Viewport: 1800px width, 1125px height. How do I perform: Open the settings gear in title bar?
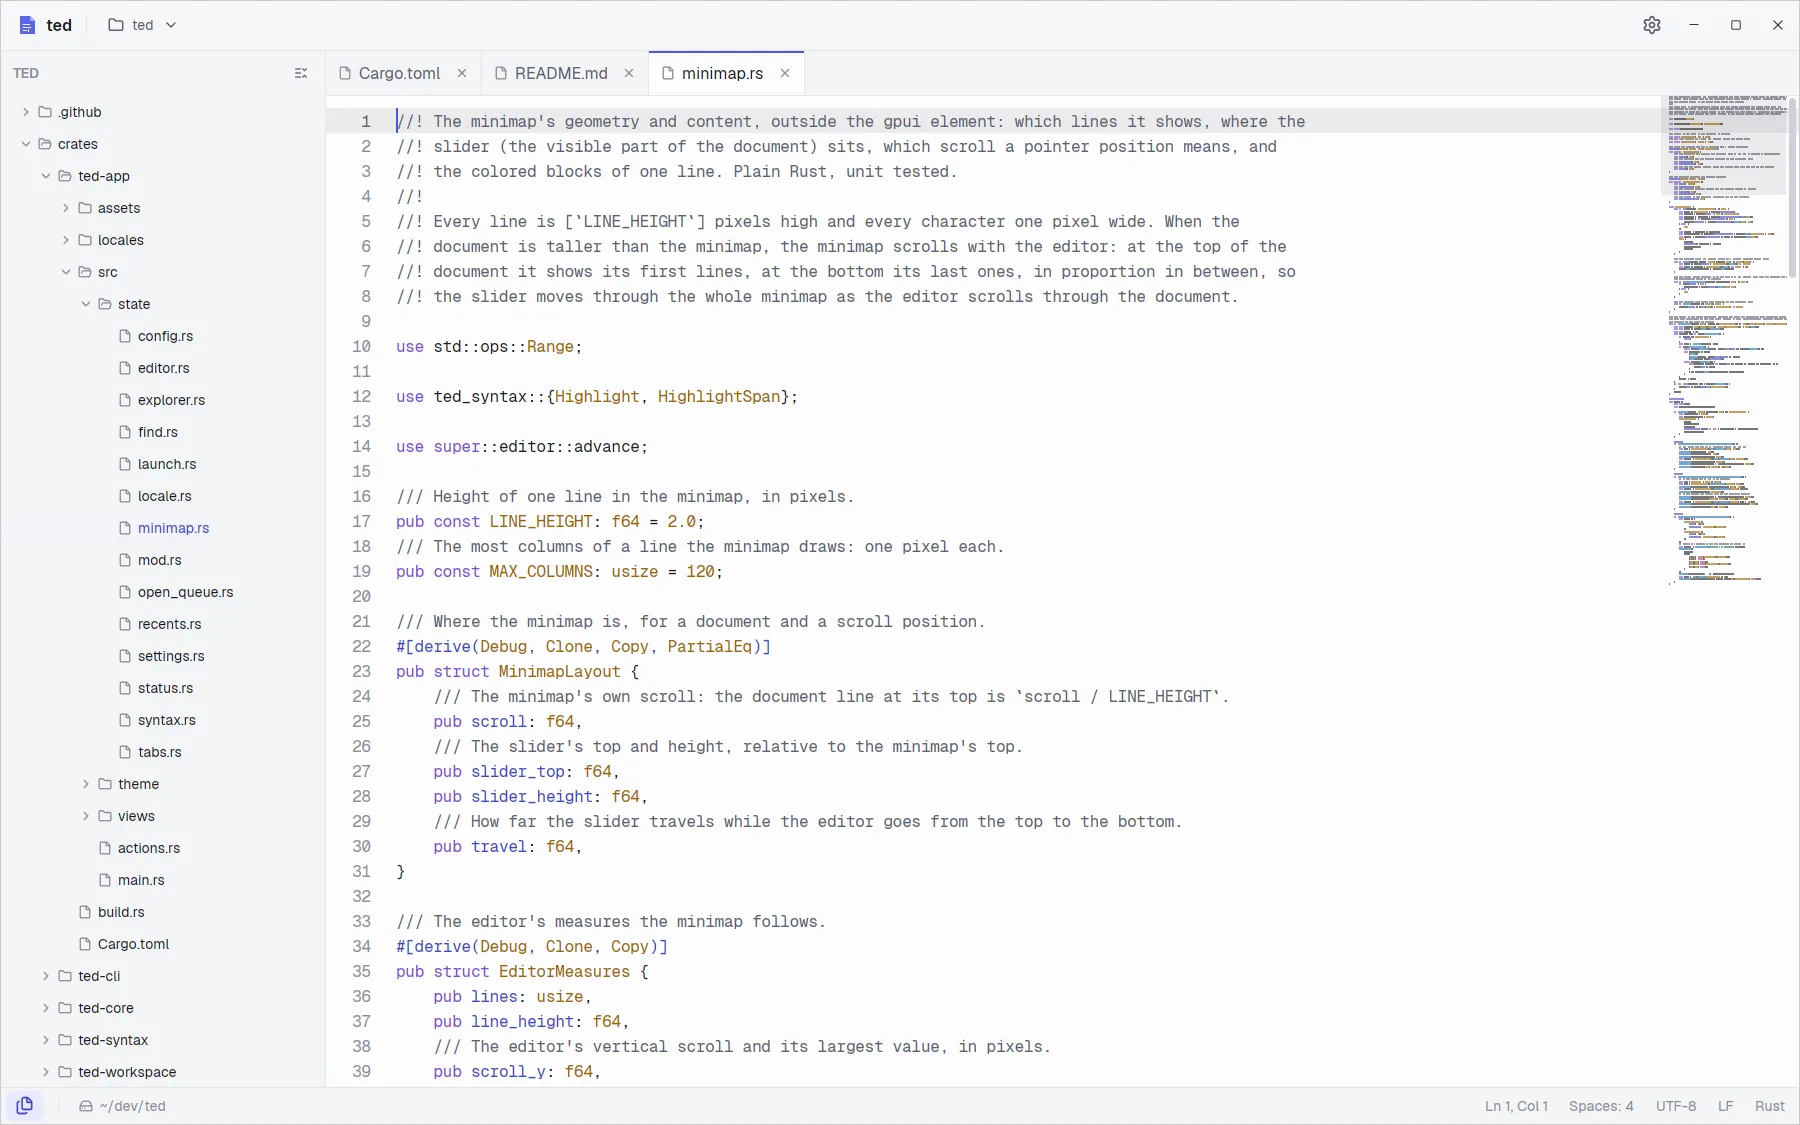point(1652,25)
